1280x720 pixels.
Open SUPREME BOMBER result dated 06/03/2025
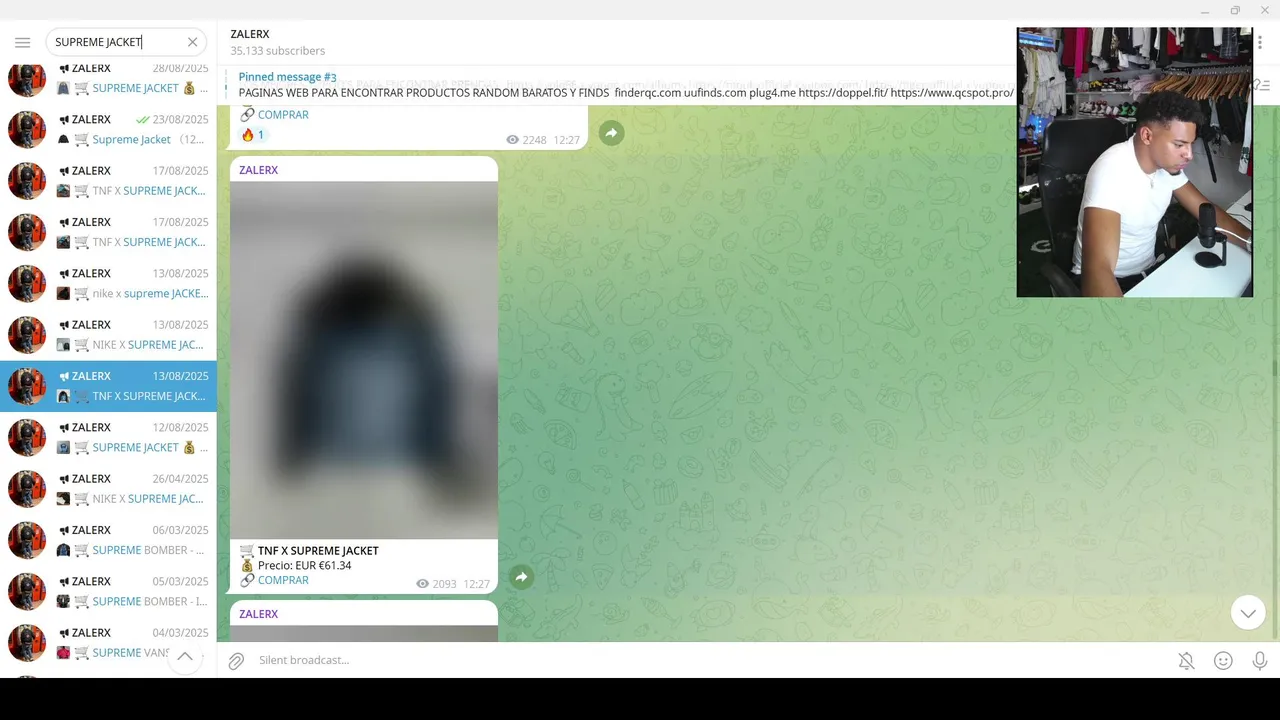tap(108, 540)
